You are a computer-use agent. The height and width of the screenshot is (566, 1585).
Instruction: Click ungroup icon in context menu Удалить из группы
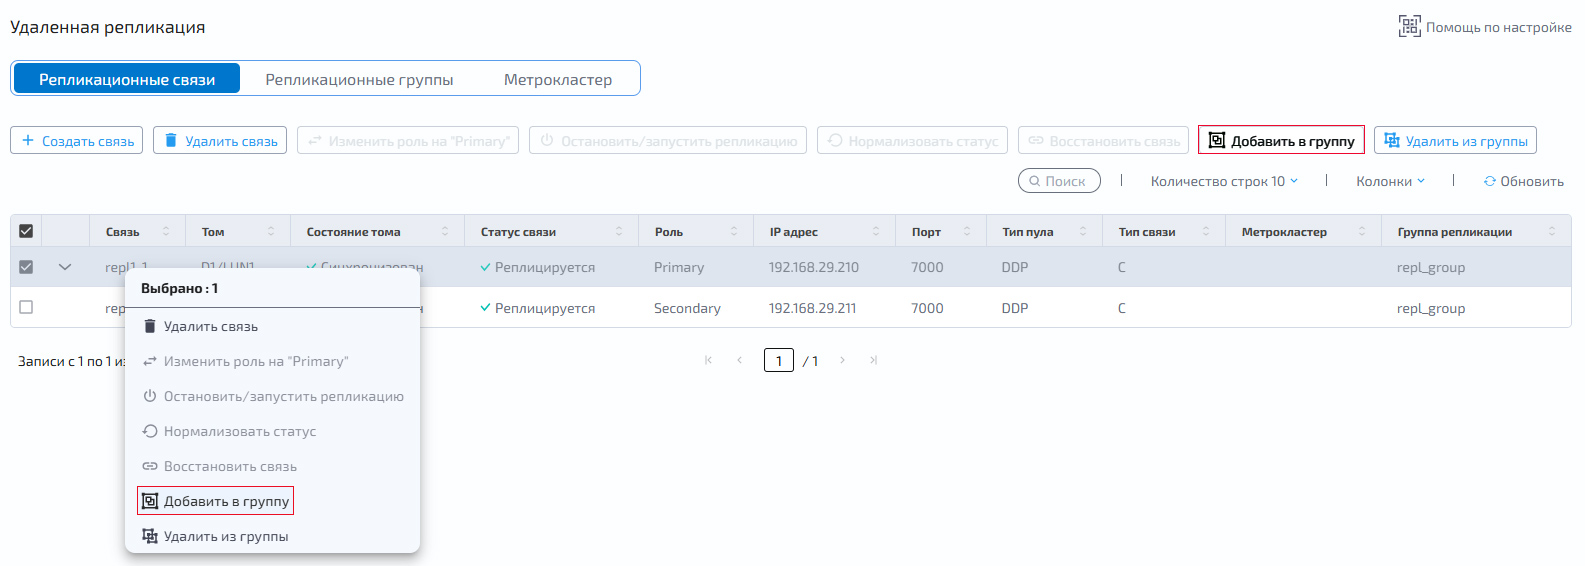150,536
